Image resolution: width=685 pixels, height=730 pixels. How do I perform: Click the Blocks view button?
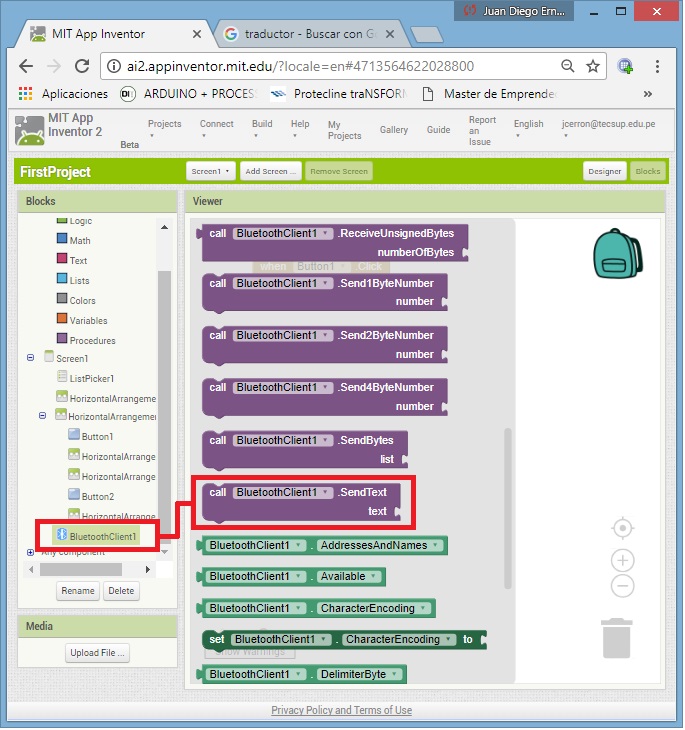[x=648, y=171]
